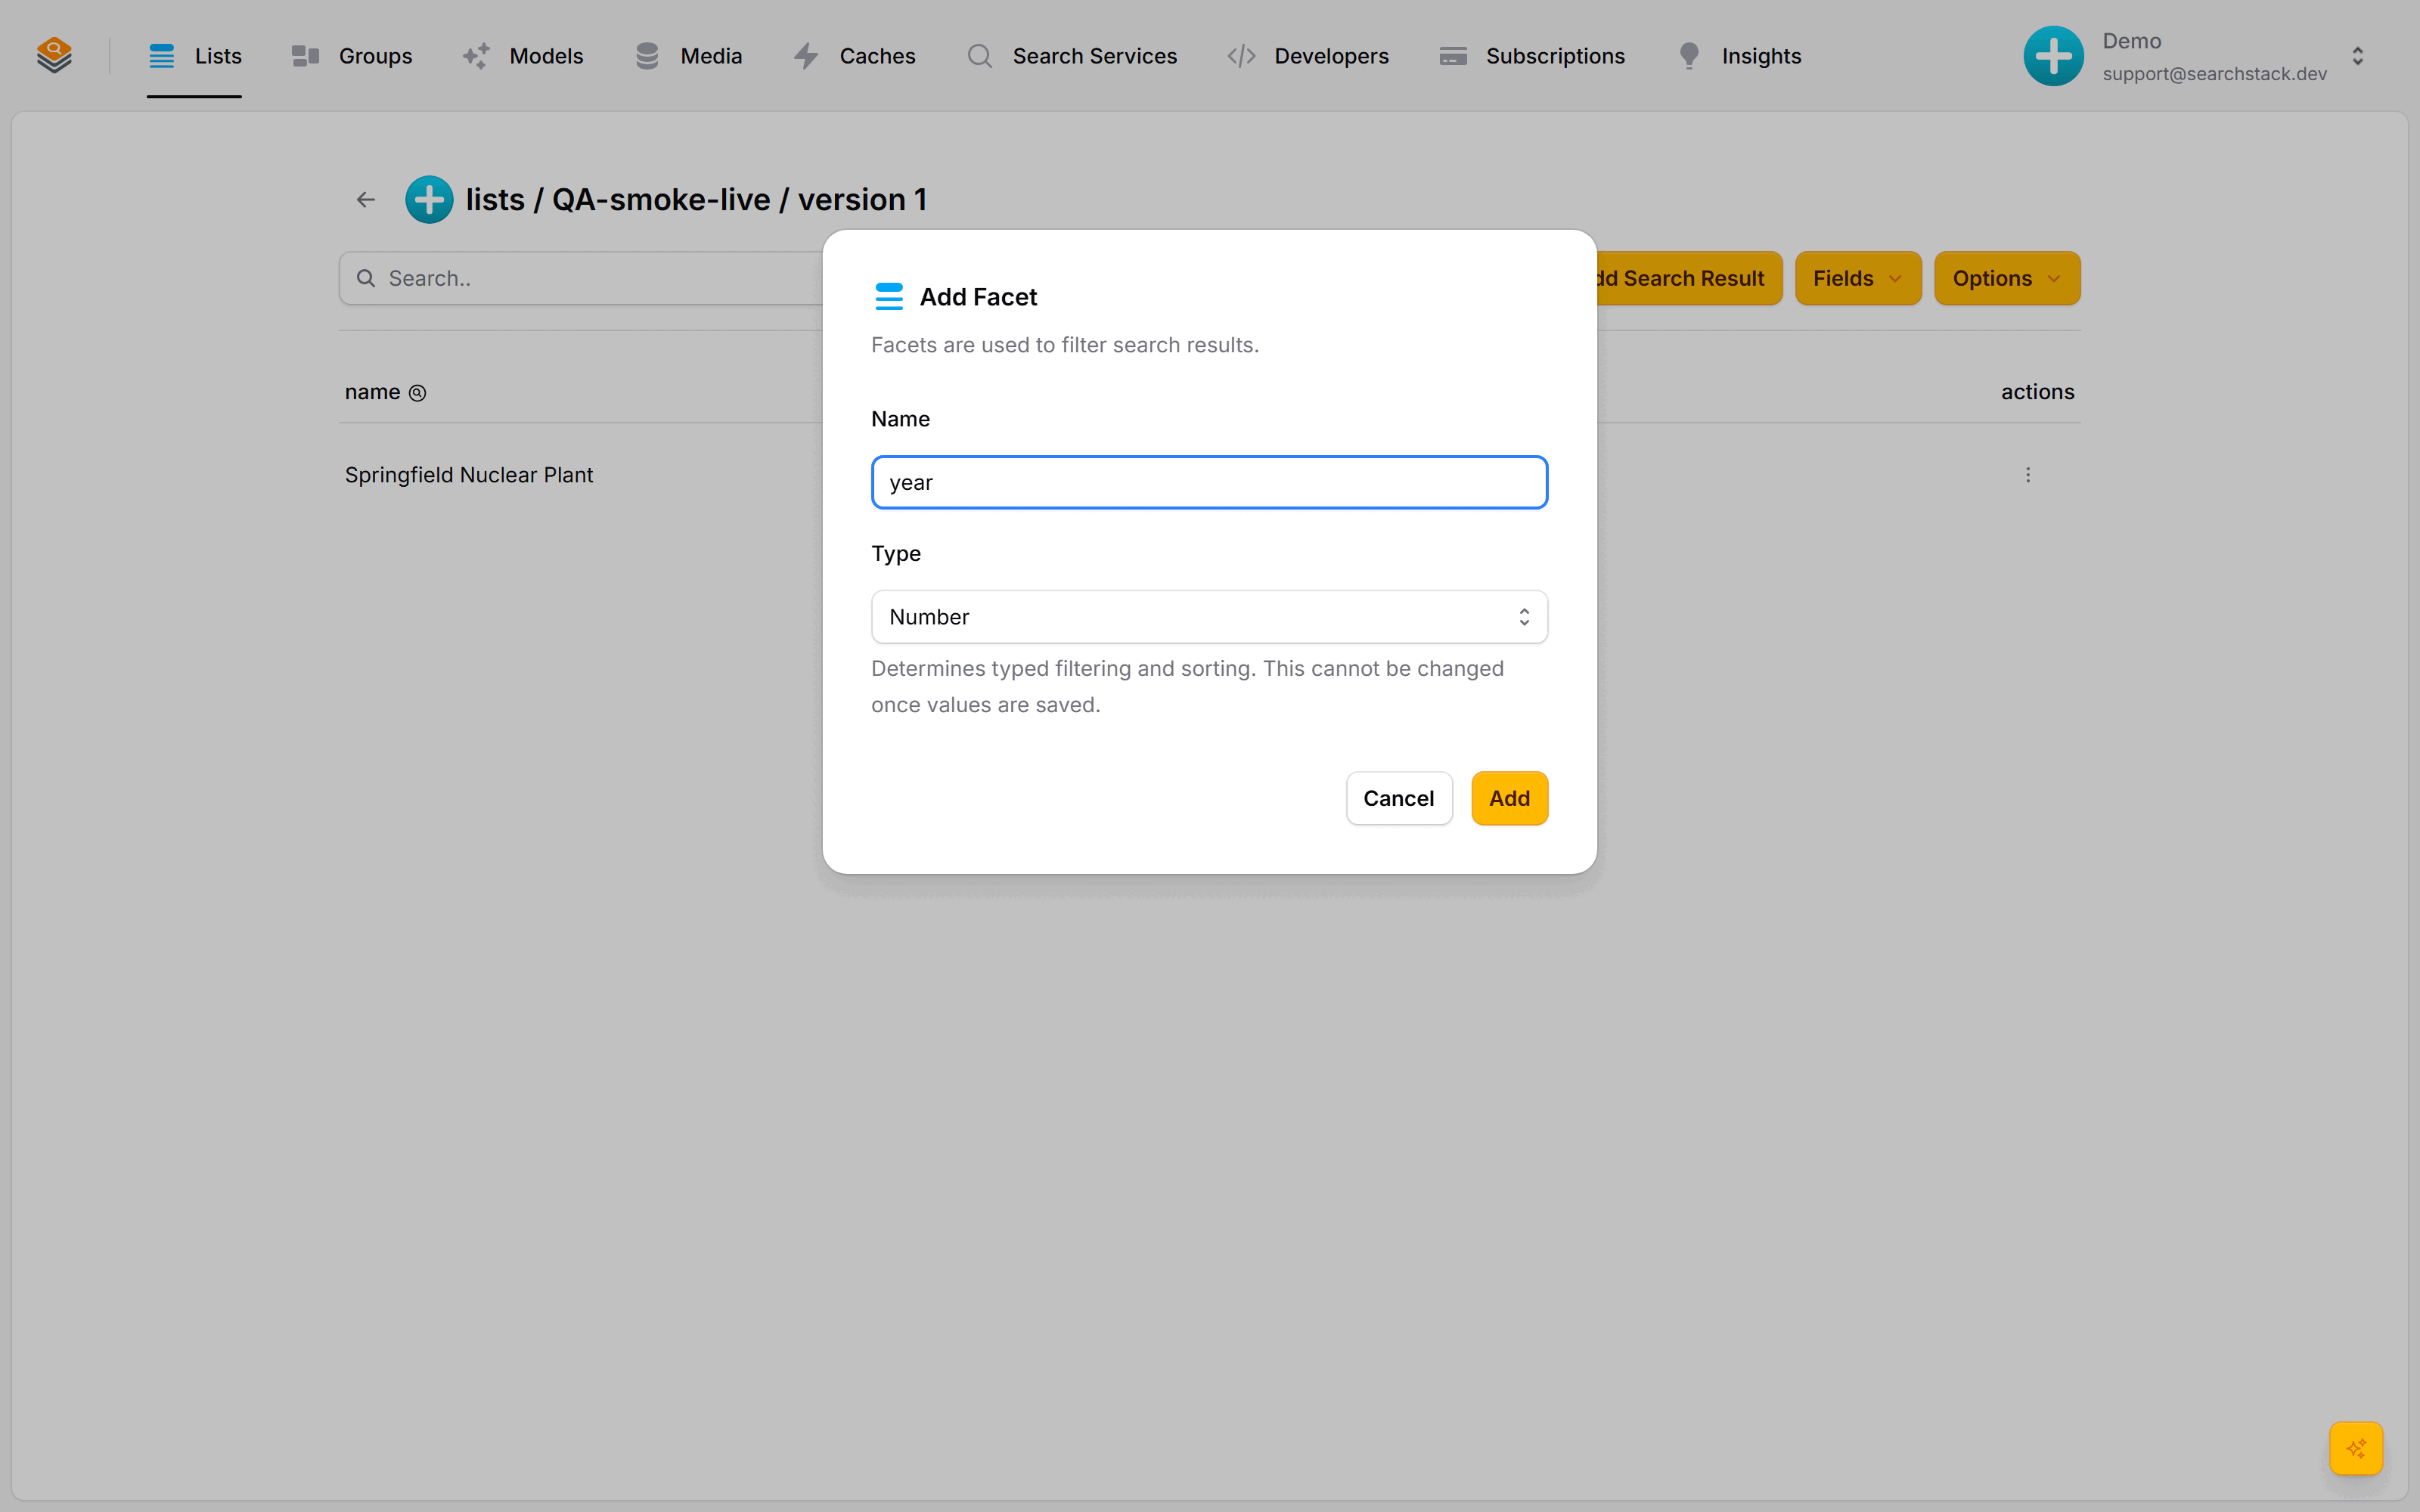The image size is (2420, 1512).
Task: Open the Options dropdown
Action: click(2007, 278)
